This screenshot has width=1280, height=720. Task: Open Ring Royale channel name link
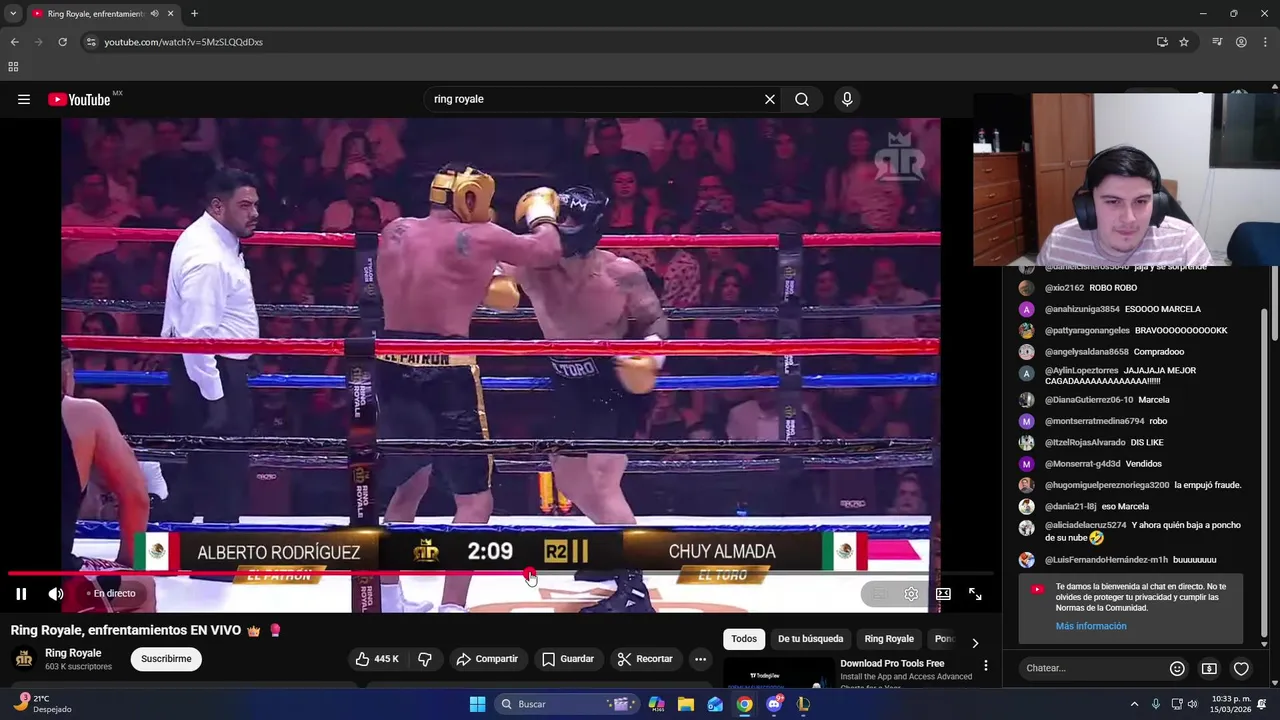[73, 653]
